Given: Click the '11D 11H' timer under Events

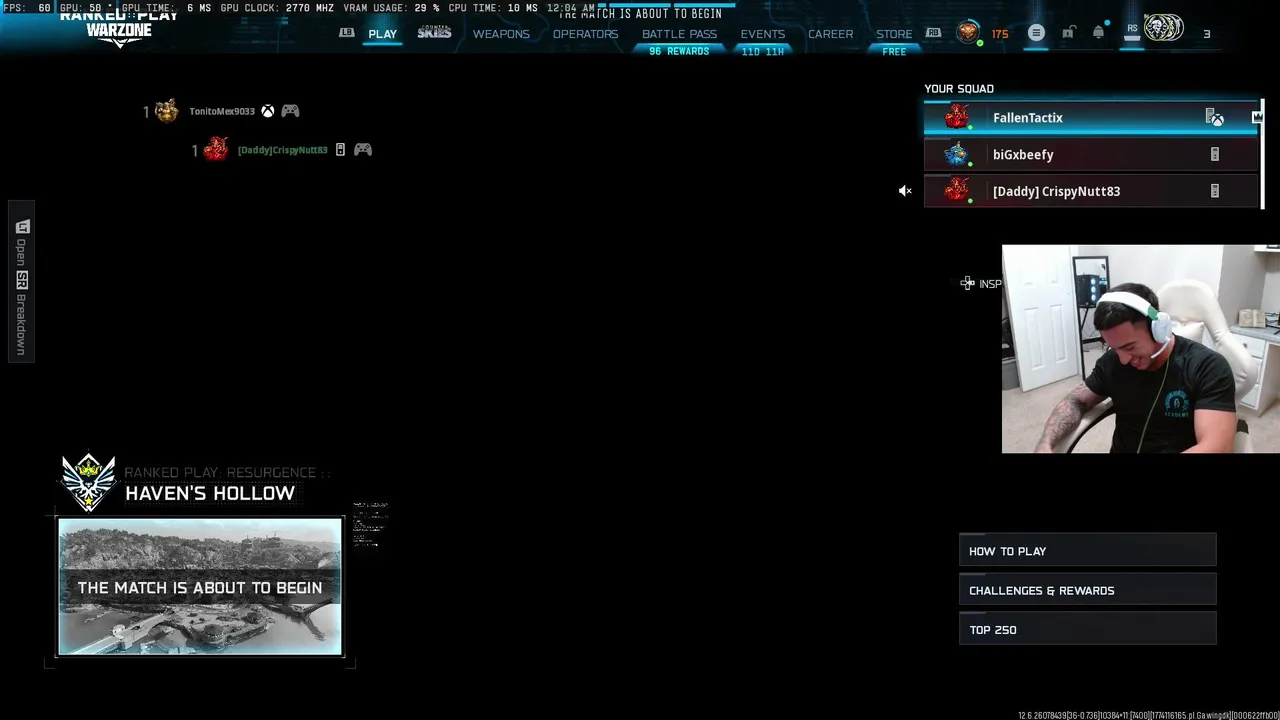Looking at the screenshot, I should 762,51.
